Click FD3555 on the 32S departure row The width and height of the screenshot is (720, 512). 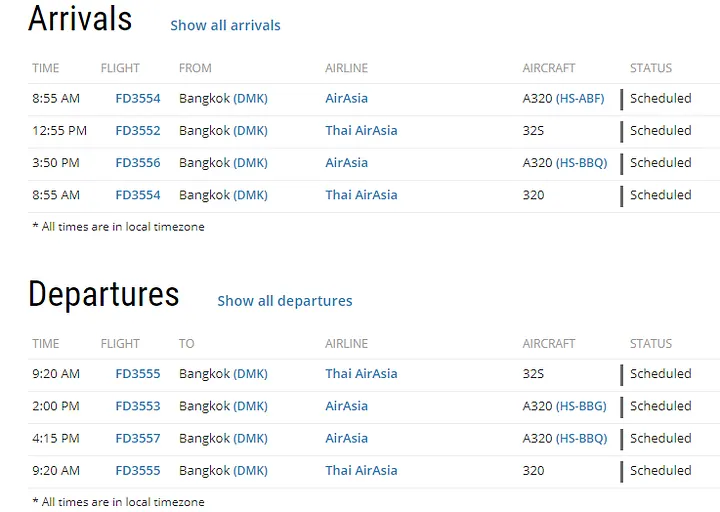coord(138,374)
